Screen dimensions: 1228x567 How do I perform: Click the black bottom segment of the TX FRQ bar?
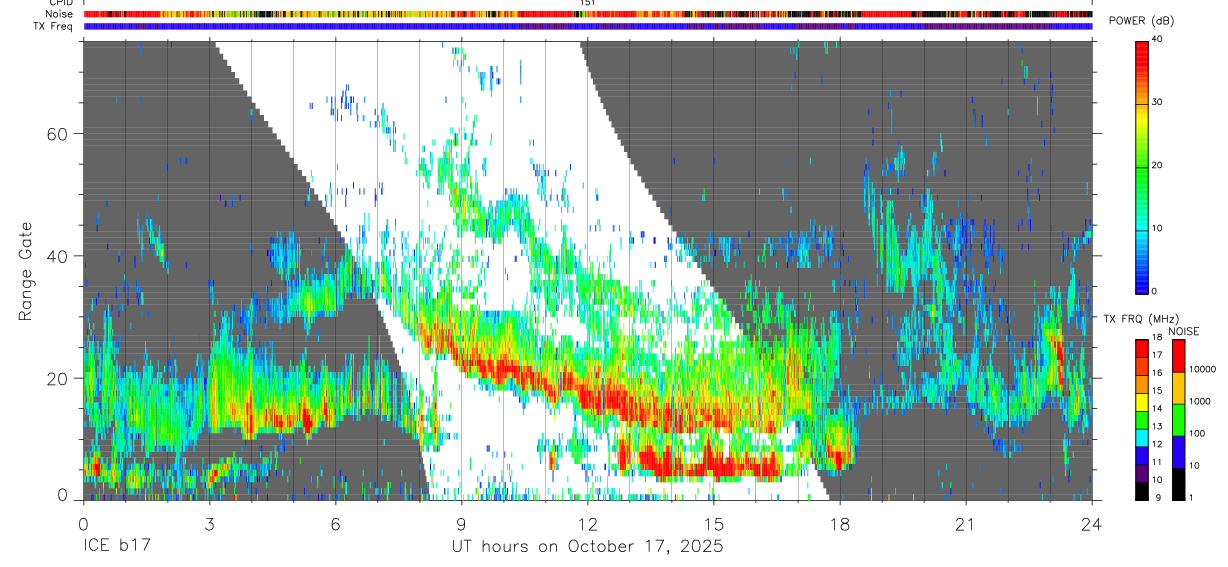[1140, 490]
